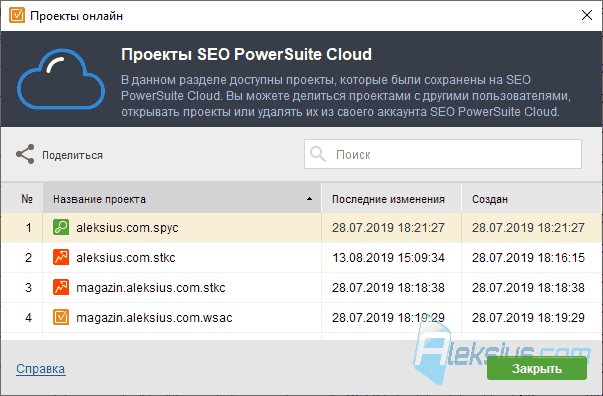
Task: Select project magazin.aleksius.com.stkc
Action: coord(151,288)
